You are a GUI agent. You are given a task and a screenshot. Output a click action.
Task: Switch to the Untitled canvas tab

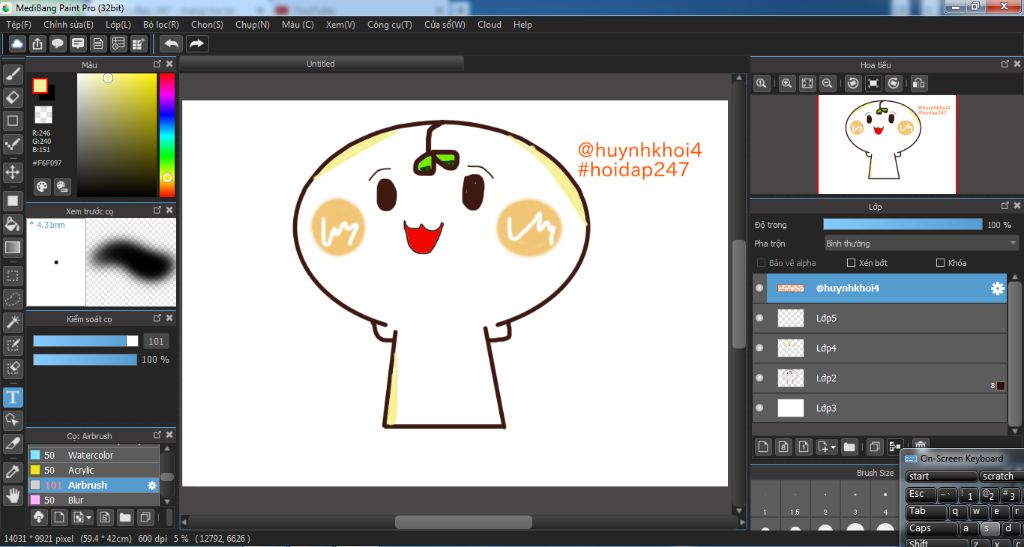pyautogui.click(x=321, y=63)
